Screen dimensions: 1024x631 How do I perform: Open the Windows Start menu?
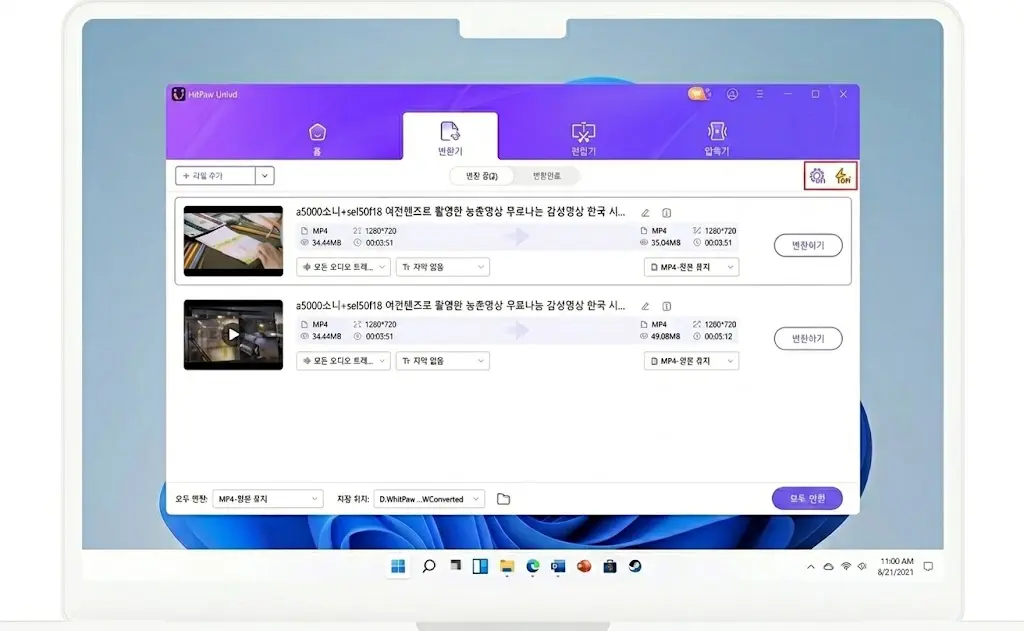[398, 566]
